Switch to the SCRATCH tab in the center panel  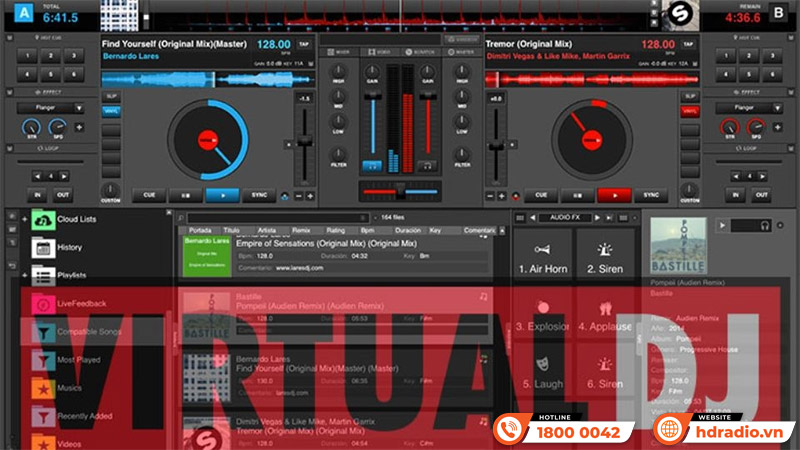pos(420,52)
